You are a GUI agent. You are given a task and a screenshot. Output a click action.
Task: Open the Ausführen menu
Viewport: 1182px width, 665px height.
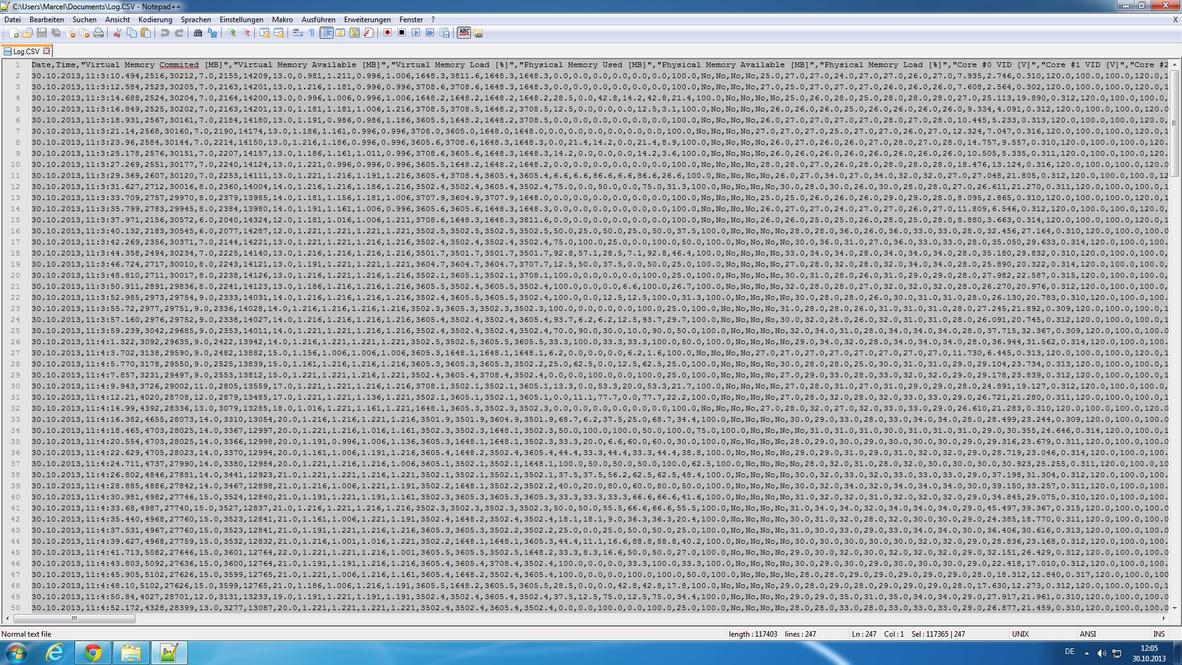[318, 20]
